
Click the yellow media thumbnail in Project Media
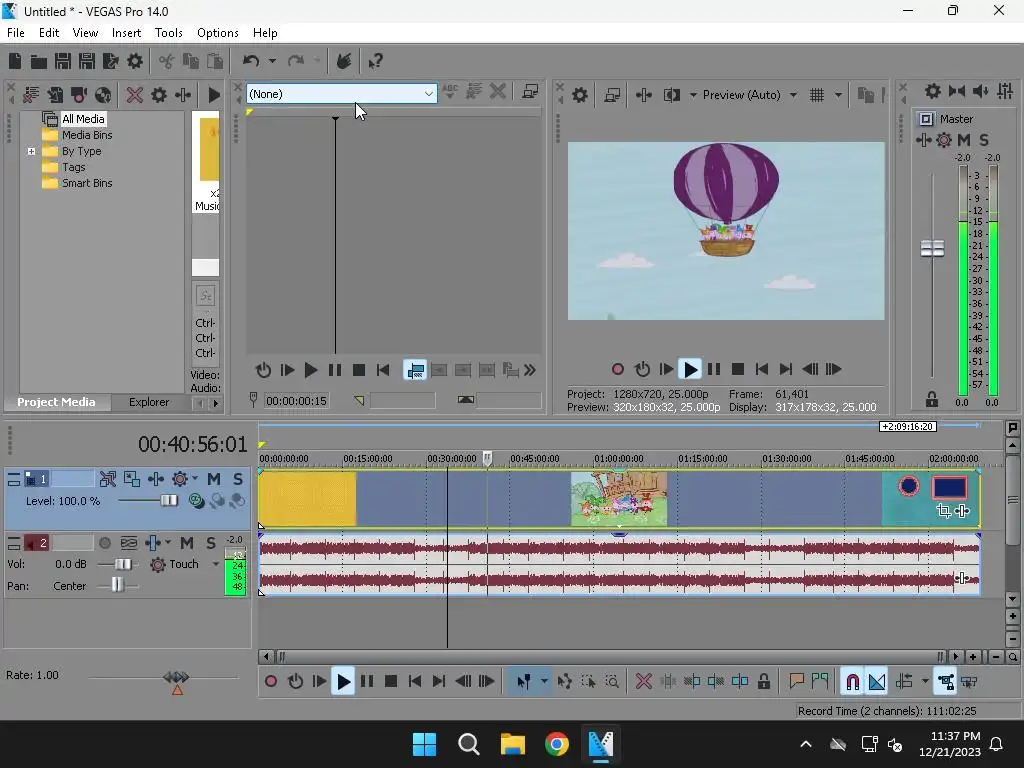coord(209,149)
